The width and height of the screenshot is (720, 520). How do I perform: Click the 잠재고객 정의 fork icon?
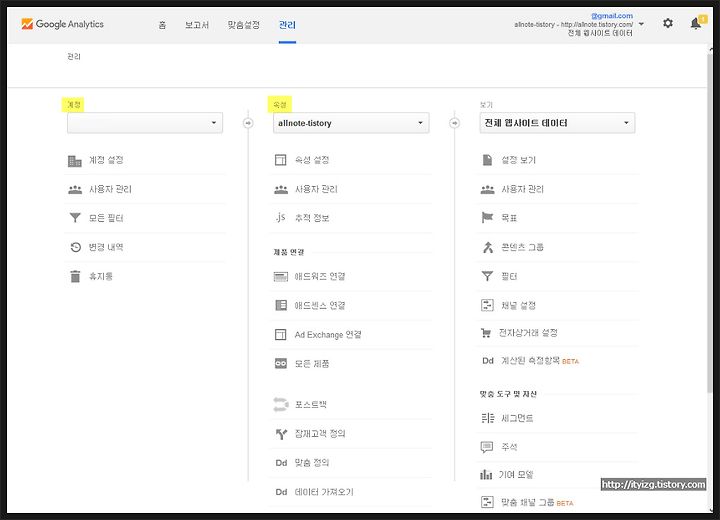click(x=281, y=434)
